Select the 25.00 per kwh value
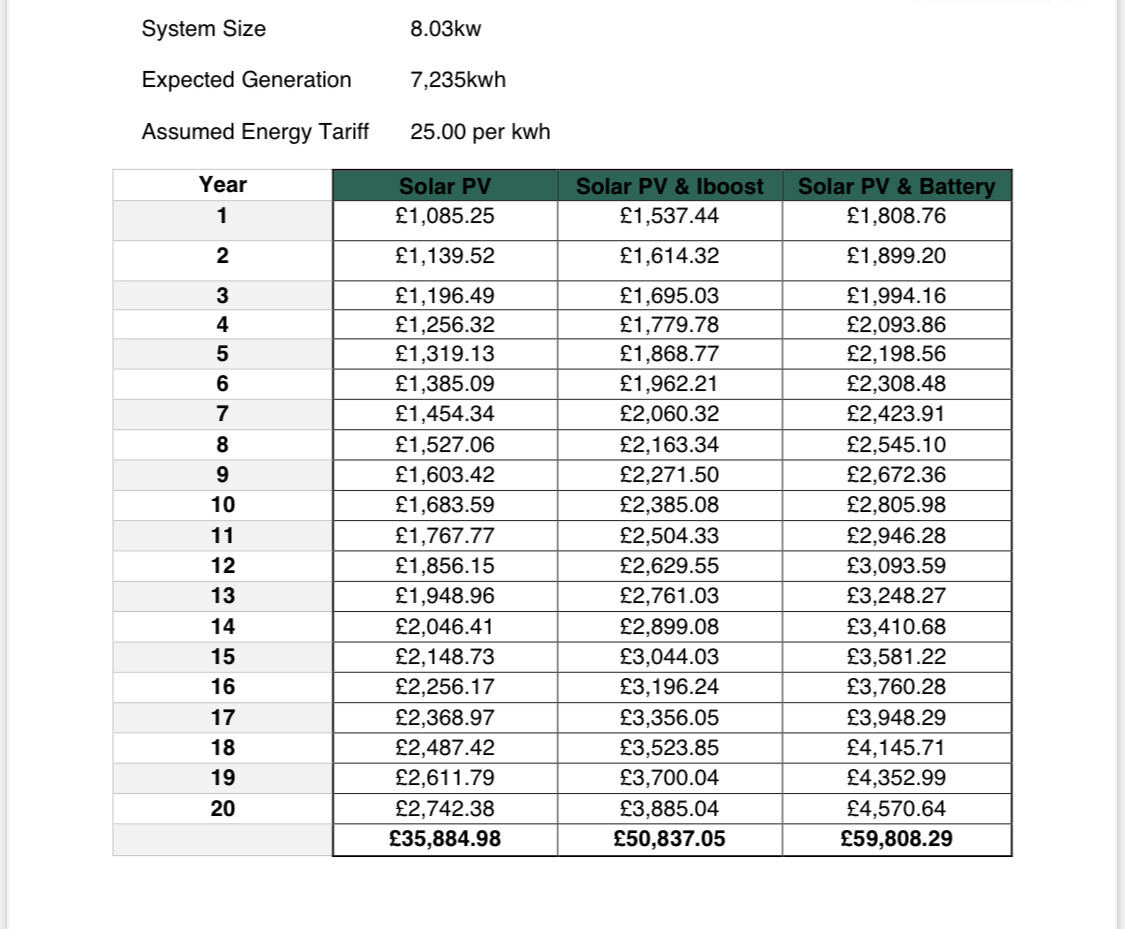The image size is (1125, 929). pyautogui.click(x=480, y=132)
